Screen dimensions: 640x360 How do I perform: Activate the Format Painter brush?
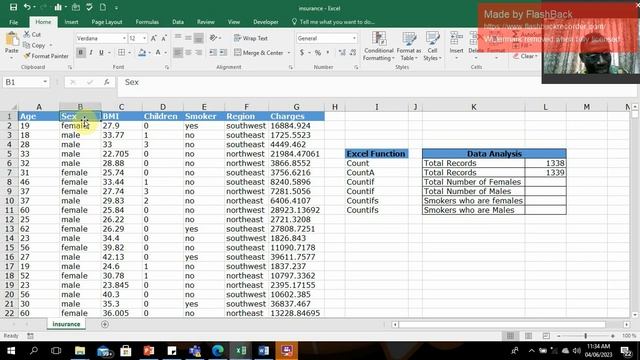[46, 56]
